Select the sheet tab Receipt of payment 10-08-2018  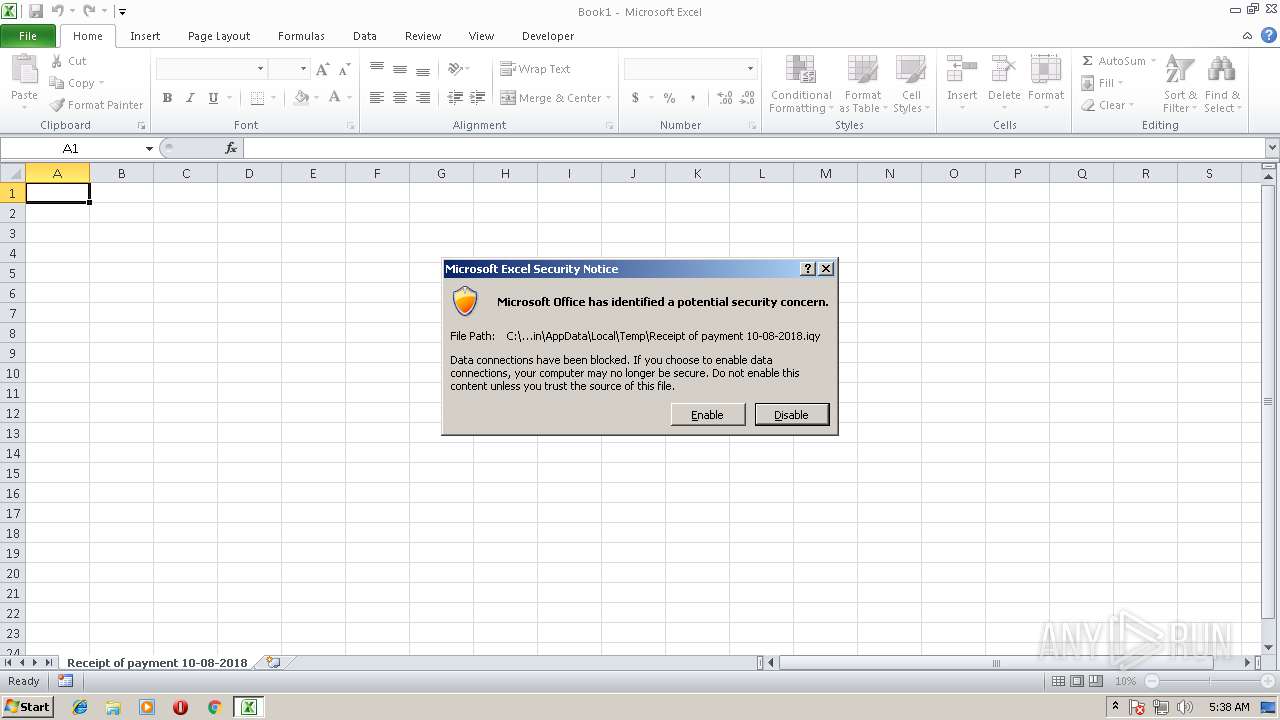pos(157,663)
